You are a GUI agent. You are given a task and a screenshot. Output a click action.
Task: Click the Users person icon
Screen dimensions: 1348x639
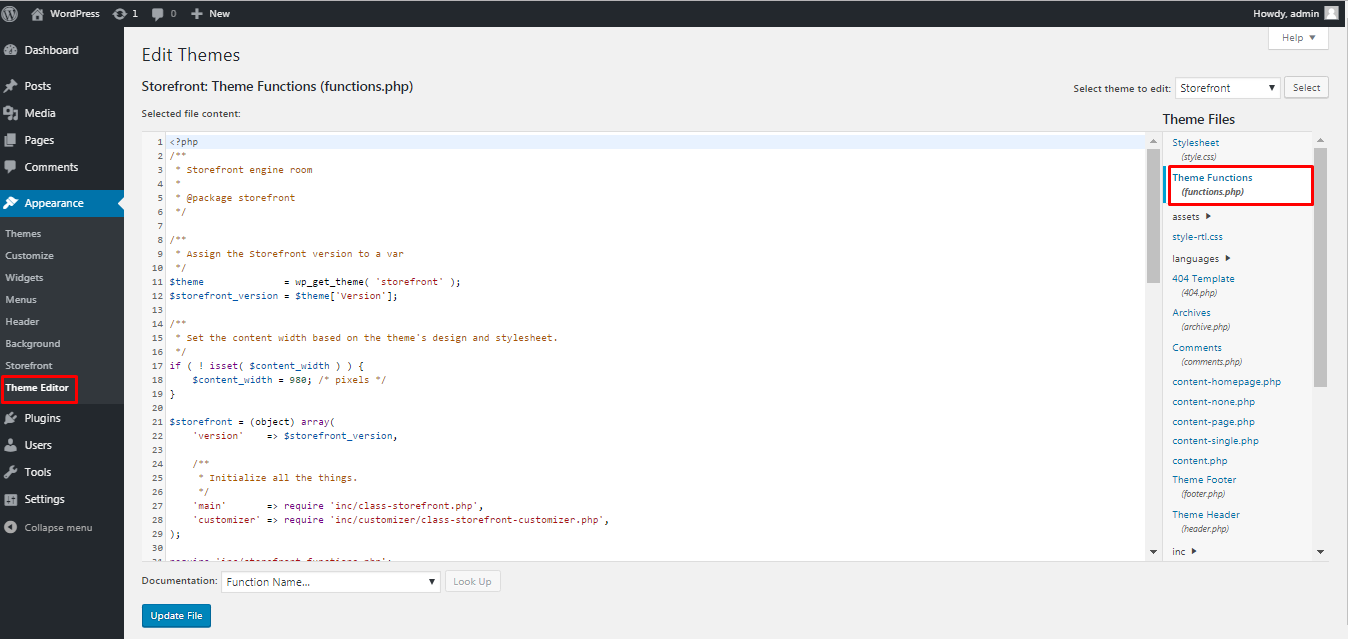11,445
